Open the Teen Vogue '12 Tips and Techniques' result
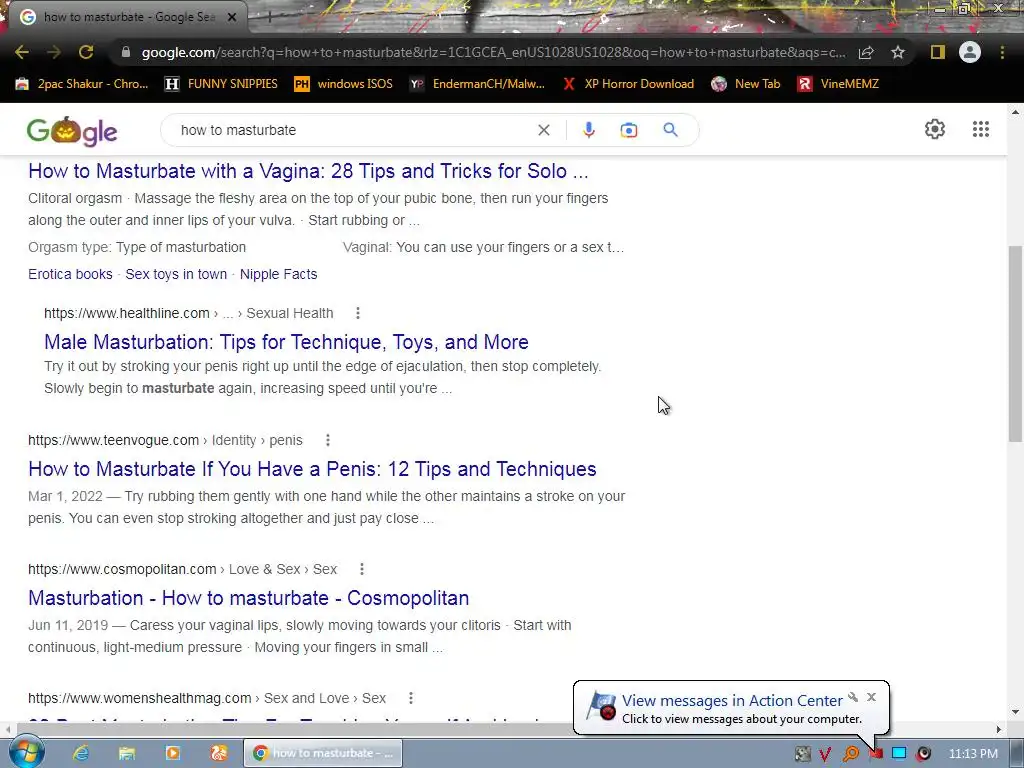The width and height of the screenshot is (1024, 768). 312,469
